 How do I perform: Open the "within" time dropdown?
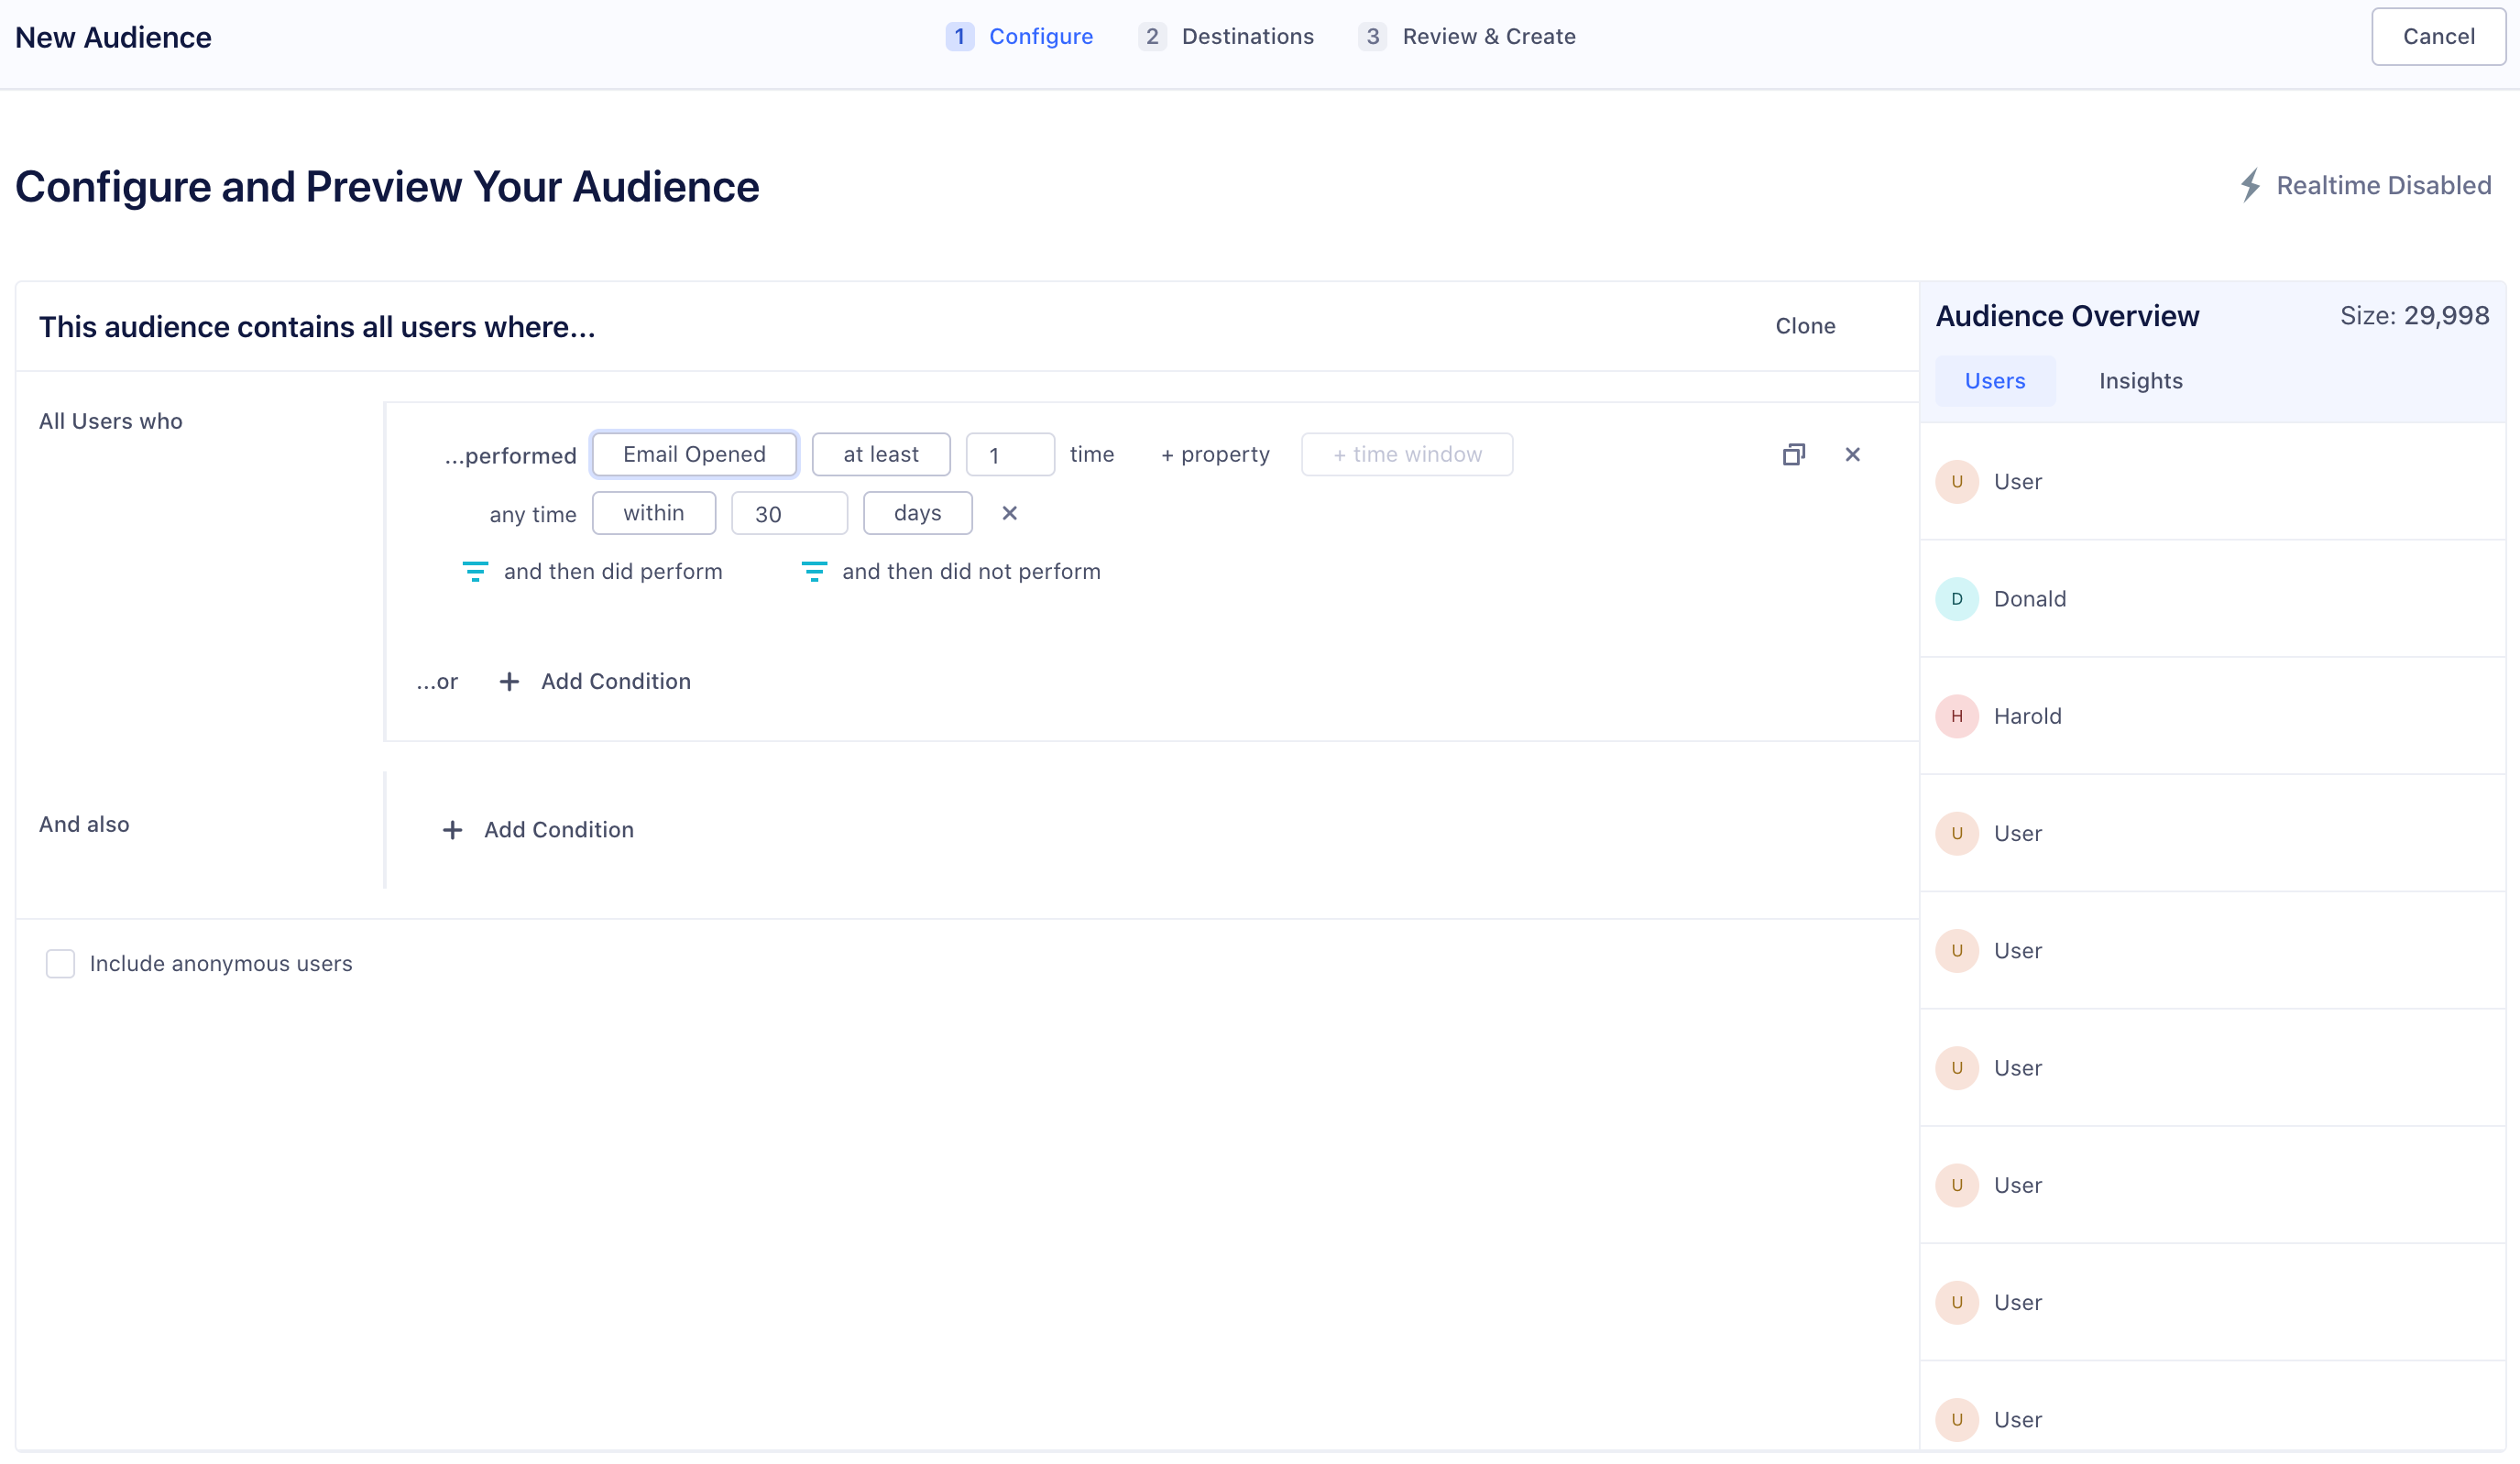[653, 513]
